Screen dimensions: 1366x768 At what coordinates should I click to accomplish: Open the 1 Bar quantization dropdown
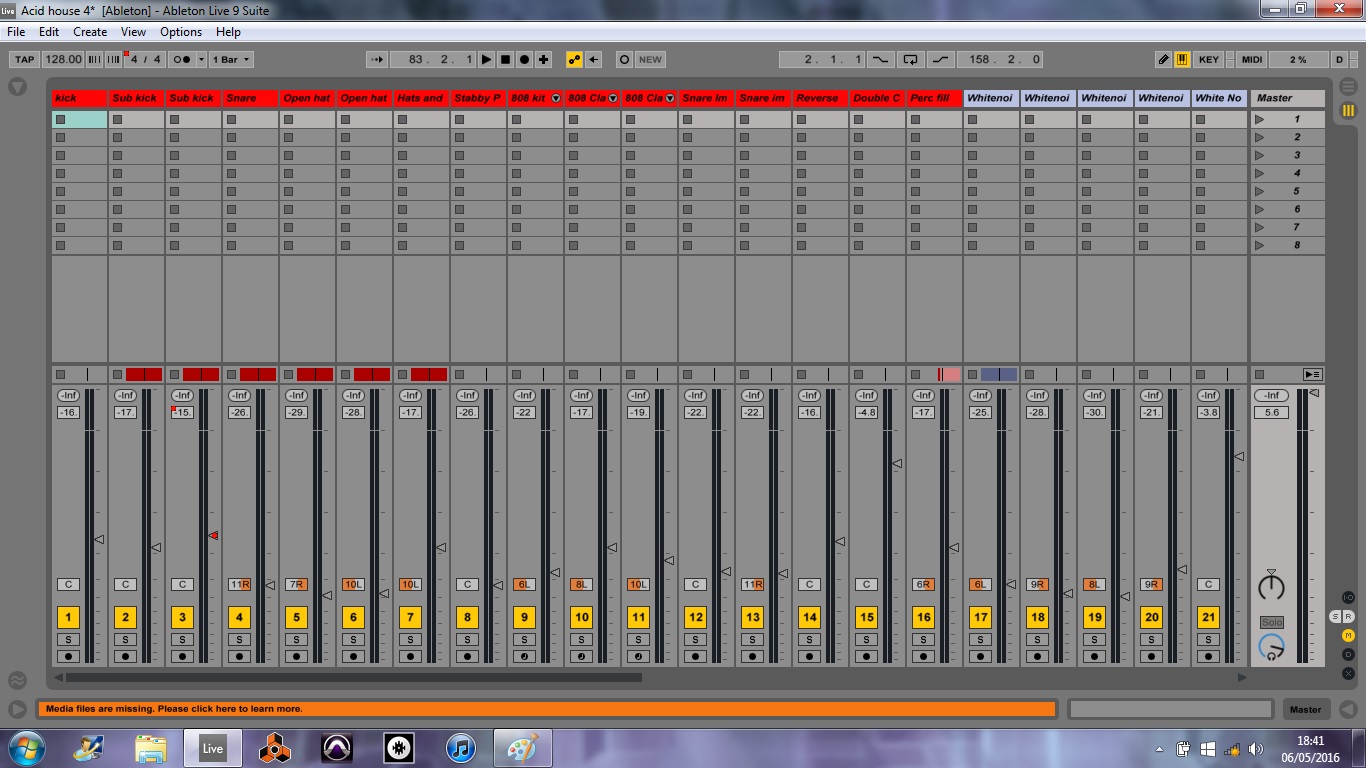[x=231, y=59]
